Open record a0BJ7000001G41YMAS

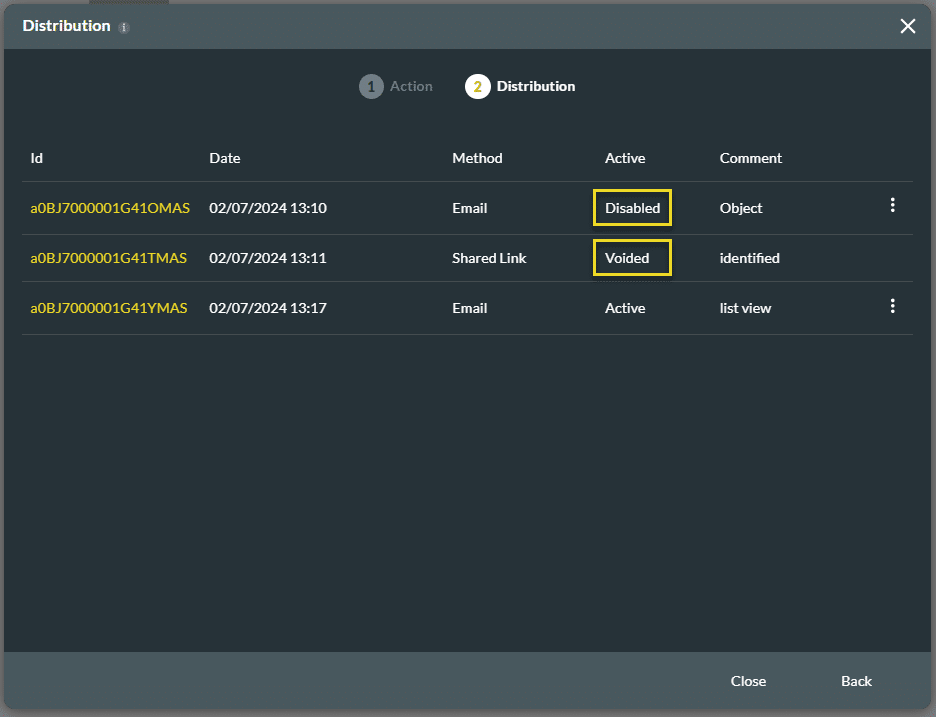[x=108, y=308]
